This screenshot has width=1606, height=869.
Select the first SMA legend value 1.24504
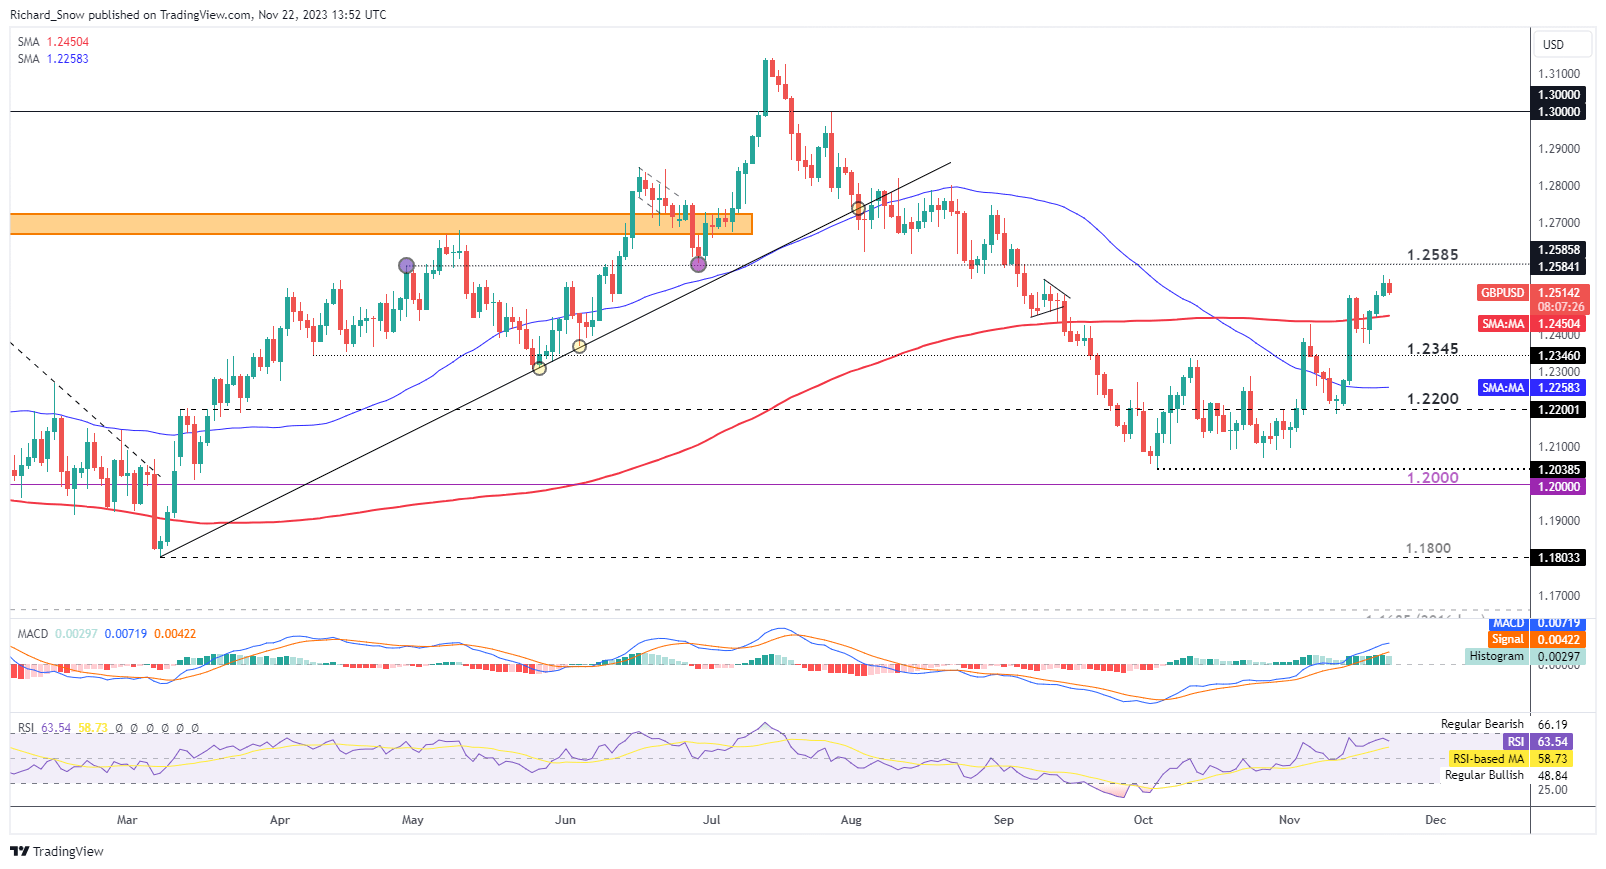pyautogui.click(x=68, y=42)
